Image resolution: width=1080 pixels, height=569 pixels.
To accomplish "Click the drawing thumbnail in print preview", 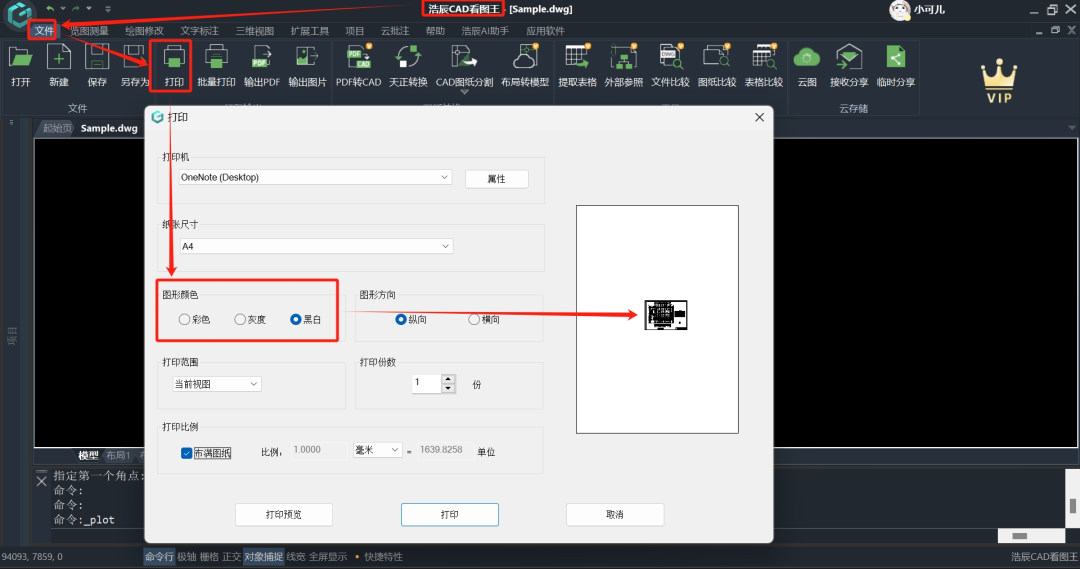I will click(665, 315).
